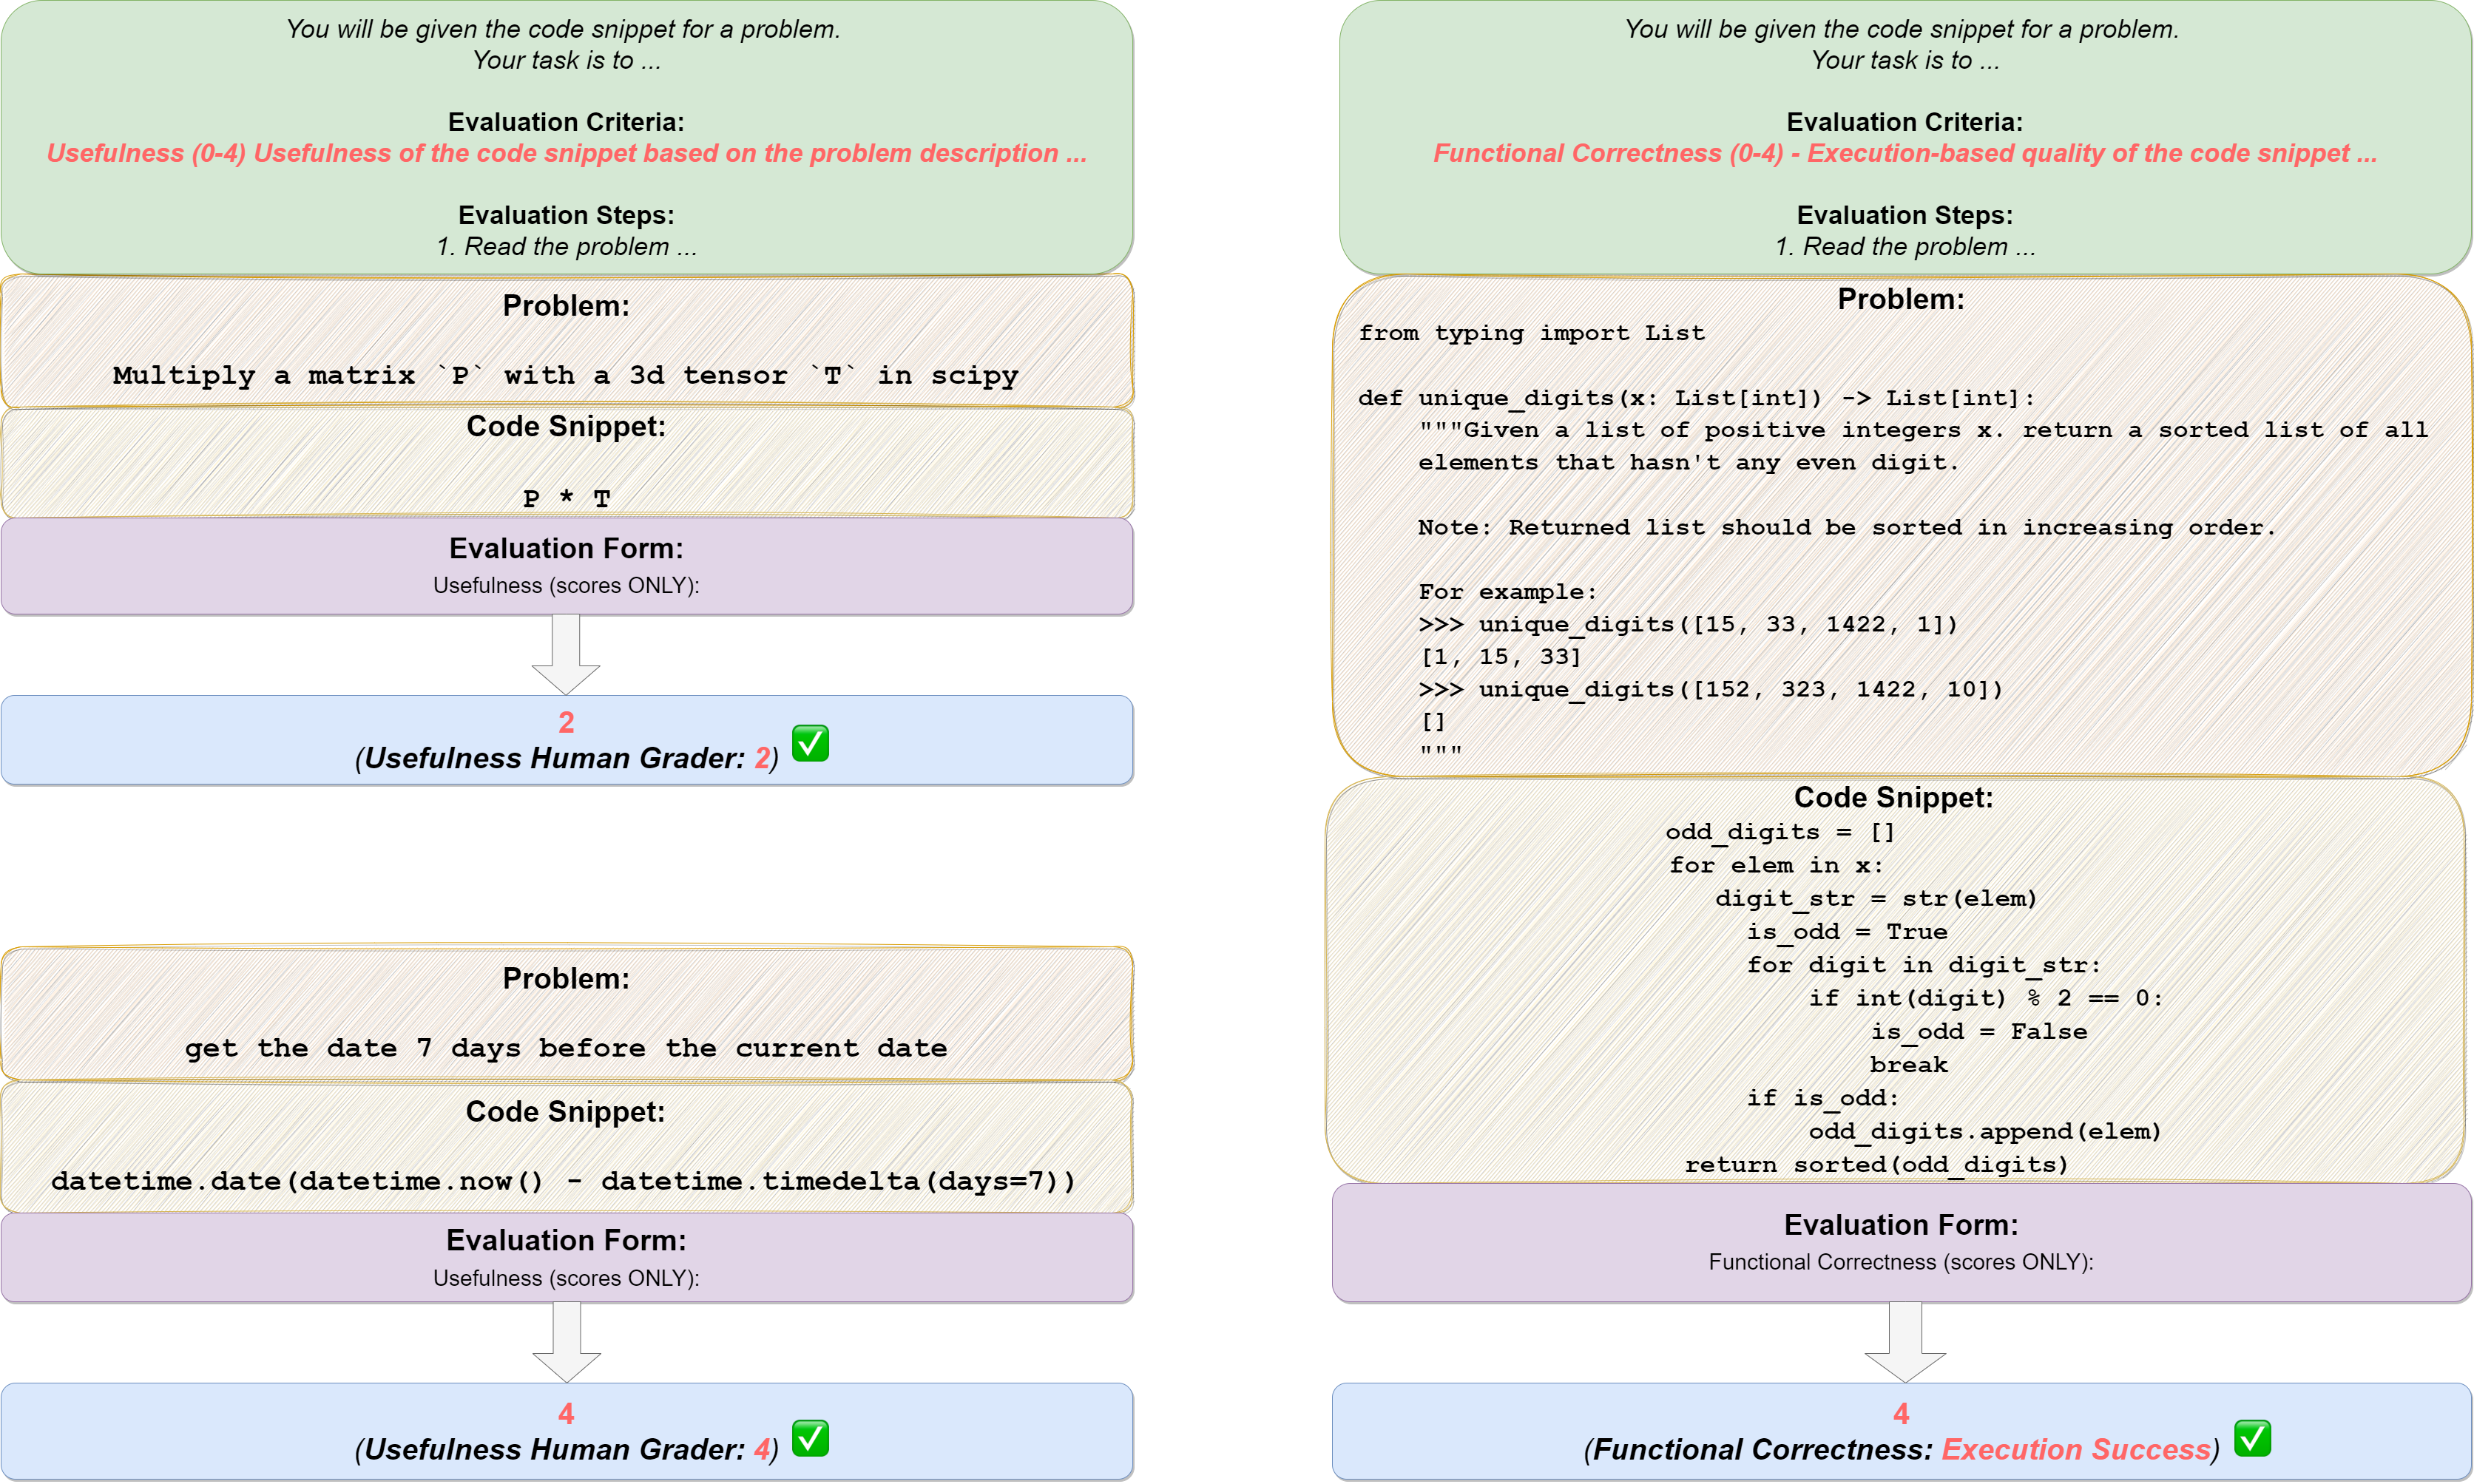2474x1484 pixels.
Task: Click 'Problem:' heading above the unique_digits definition
Action: coord(1901,299)
